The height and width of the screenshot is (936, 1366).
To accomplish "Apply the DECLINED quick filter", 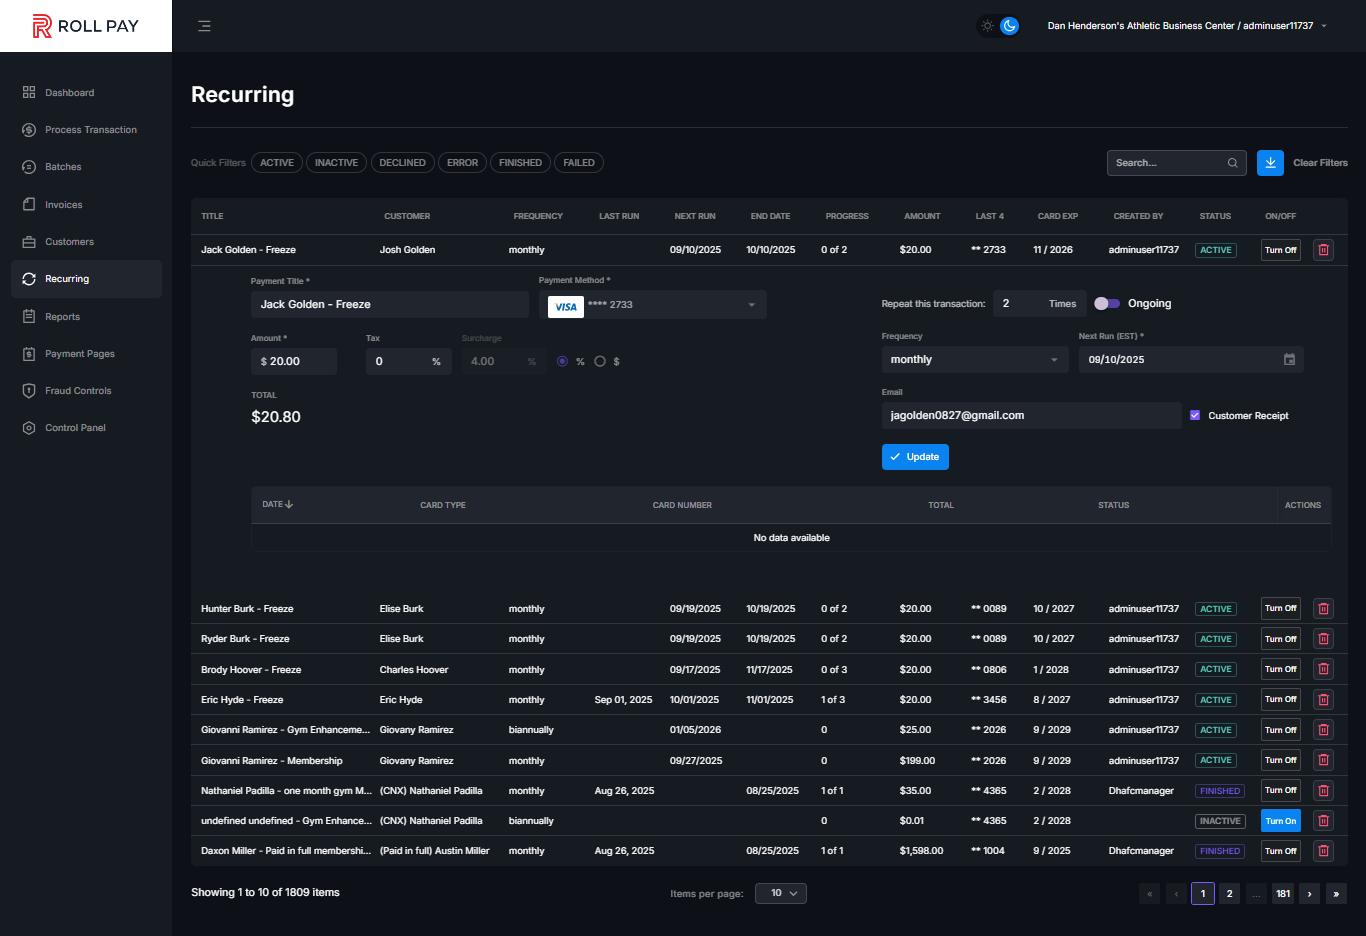I will click(402, 163).
